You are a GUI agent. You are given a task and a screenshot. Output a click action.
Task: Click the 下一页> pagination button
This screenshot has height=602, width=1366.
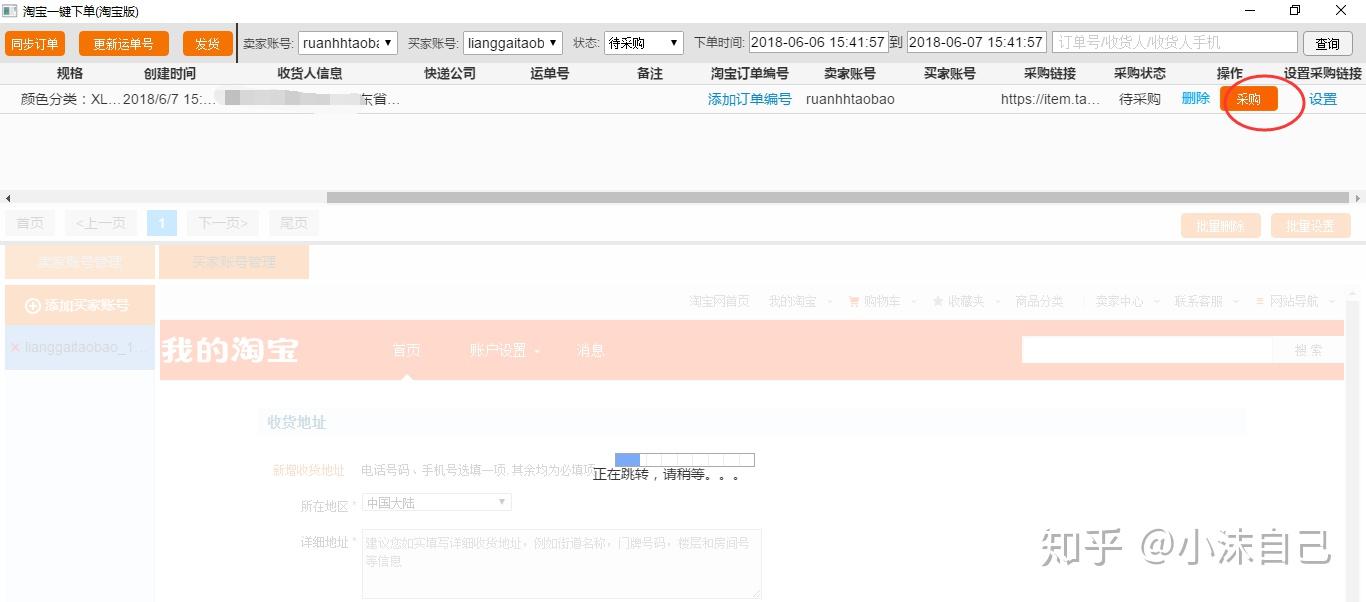pyautogui.click(x=222, y=223)
